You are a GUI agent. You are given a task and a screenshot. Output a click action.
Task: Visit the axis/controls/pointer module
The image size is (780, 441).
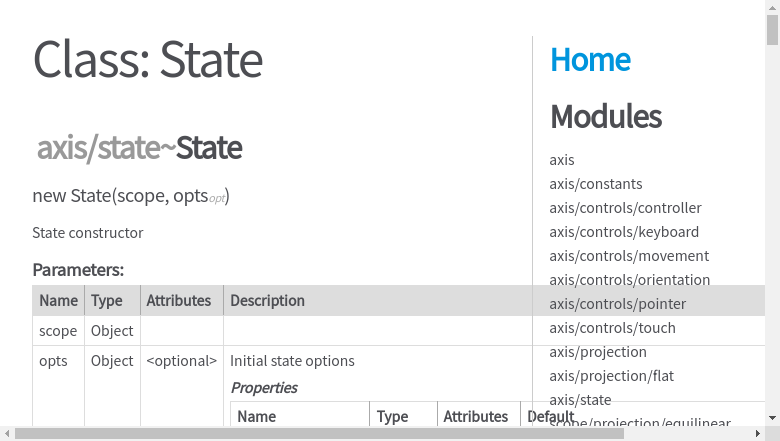coord(617,304)
